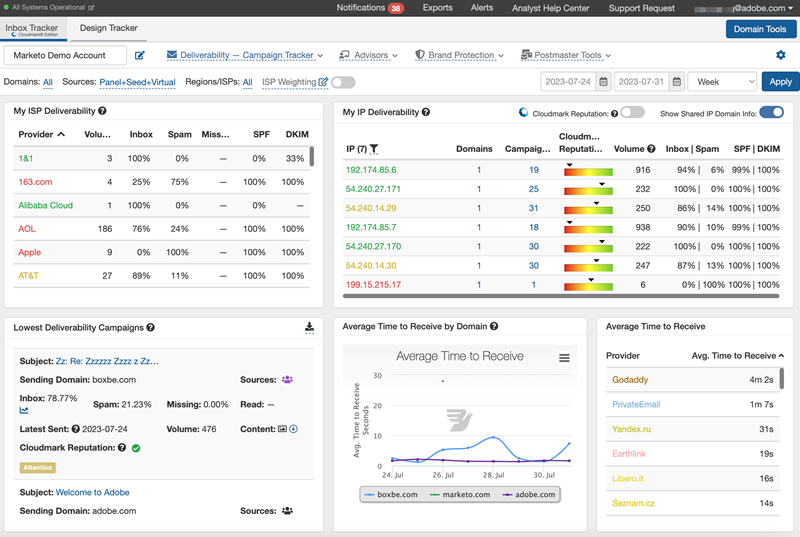Click the Volume column help icon
The height and width of the screenshot is (537, 800).
point(651,148)
